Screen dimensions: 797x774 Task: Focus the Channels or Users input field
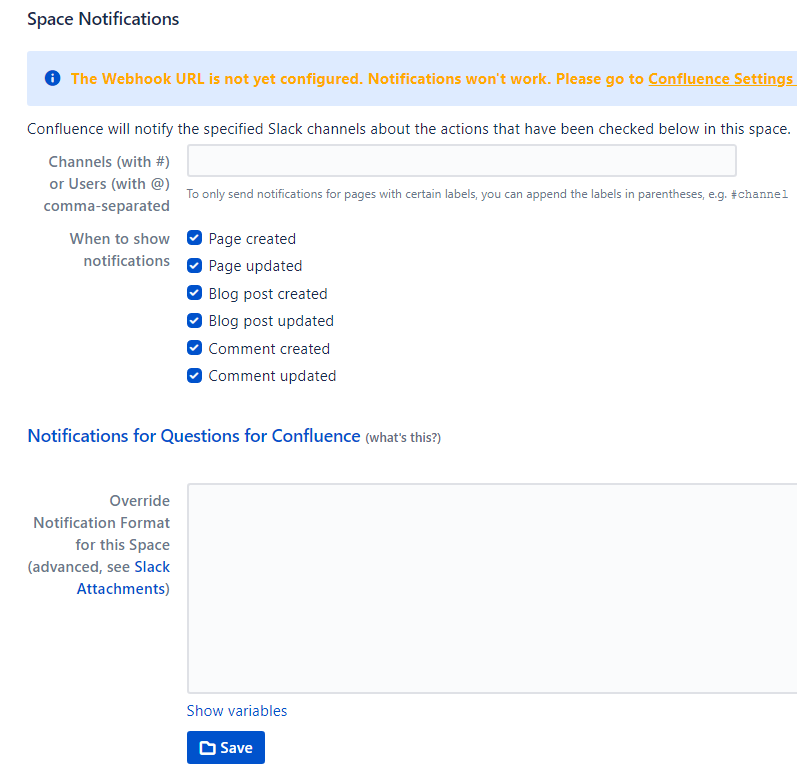tap(461, 161)
